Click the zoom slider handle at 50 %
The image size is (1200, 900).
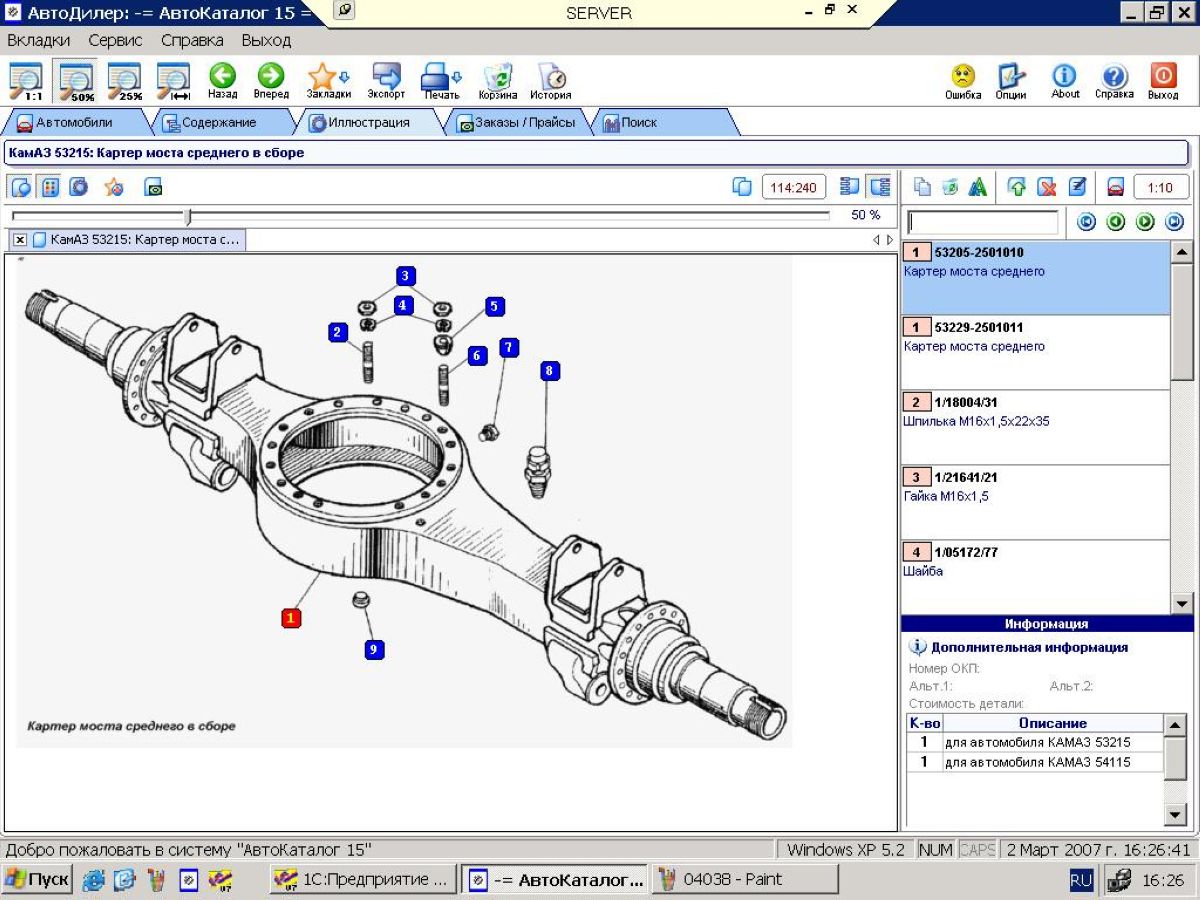click(x=188, y=216)
